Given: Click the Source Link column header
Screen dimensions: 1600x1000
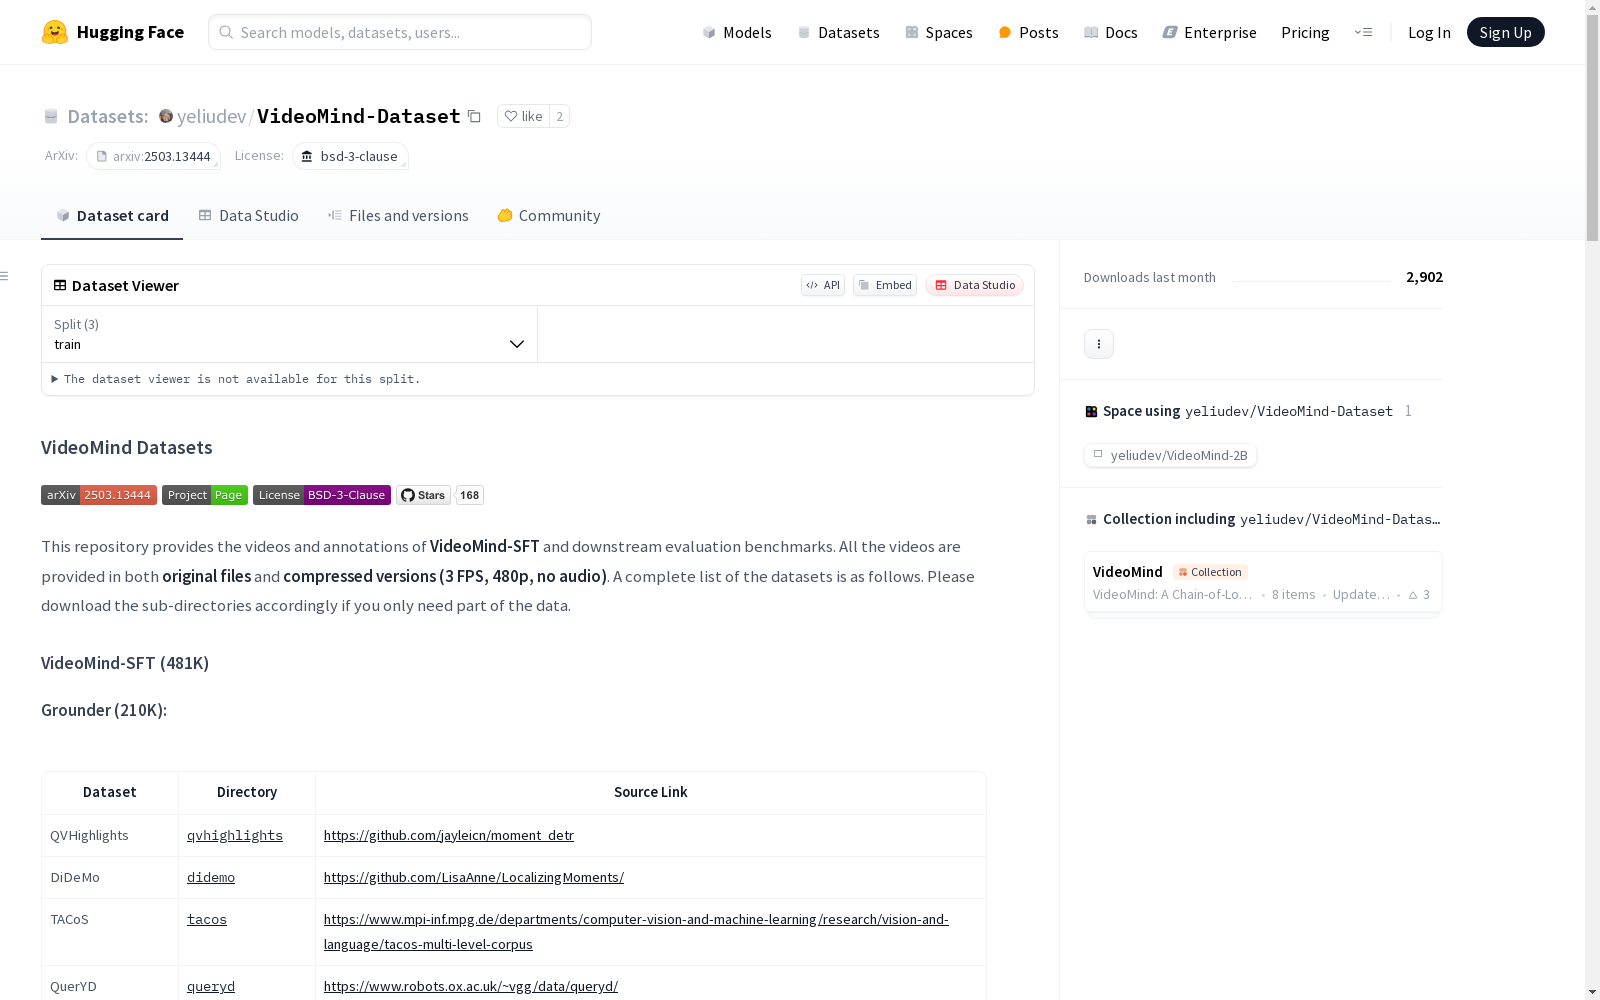Looking at the screenshot, I should click(x=651, y=793).
